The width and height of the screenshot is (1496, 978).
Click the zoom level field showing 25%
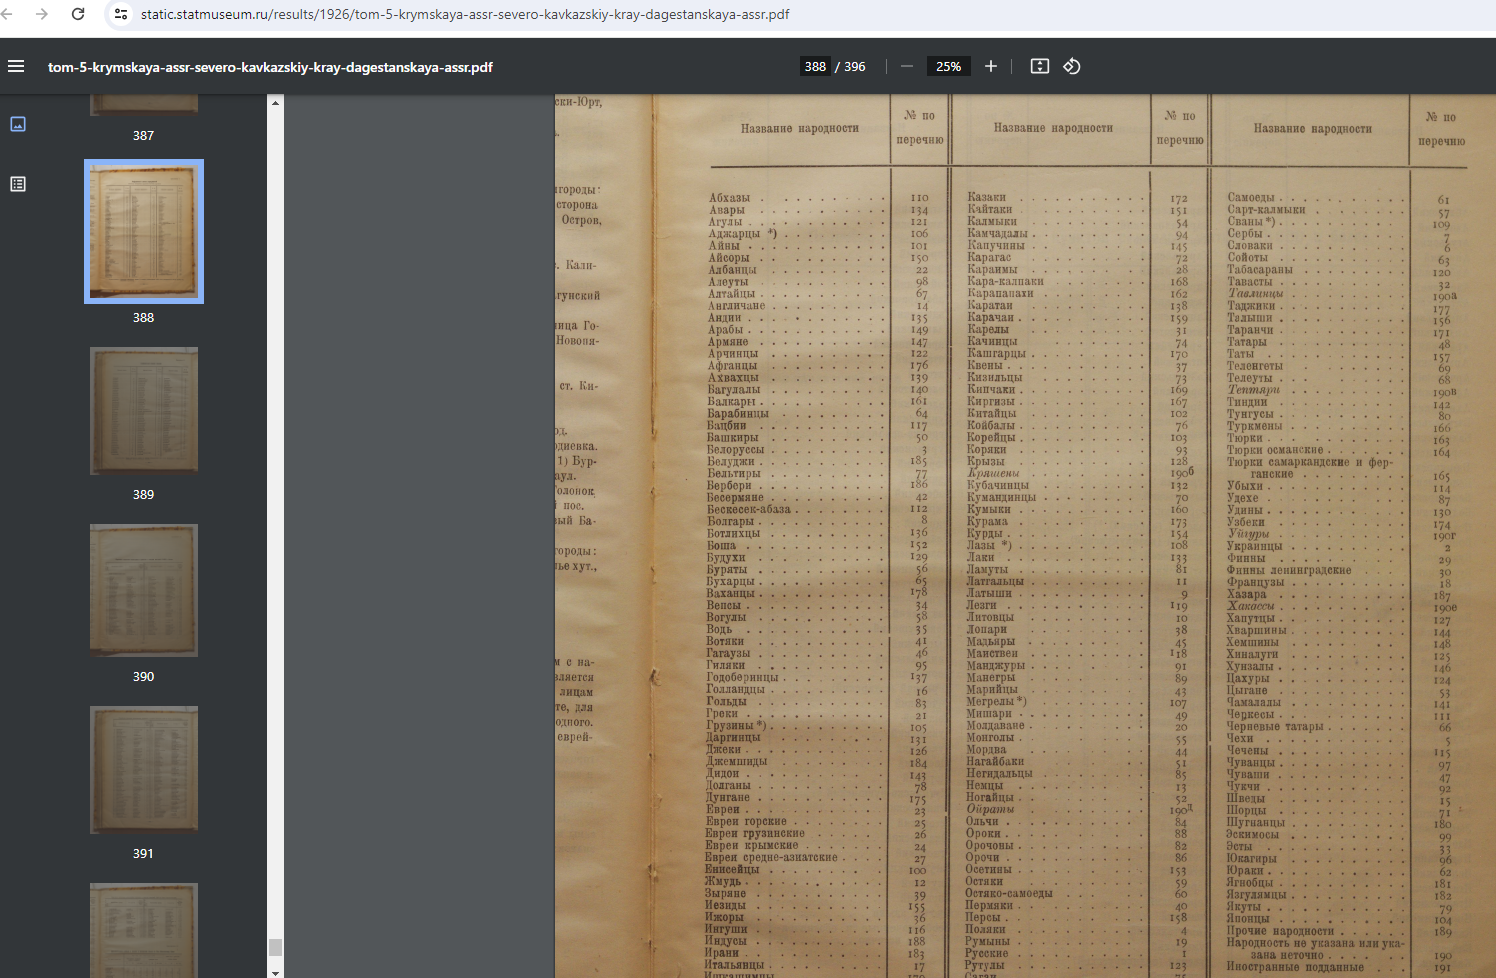[948, 67]
